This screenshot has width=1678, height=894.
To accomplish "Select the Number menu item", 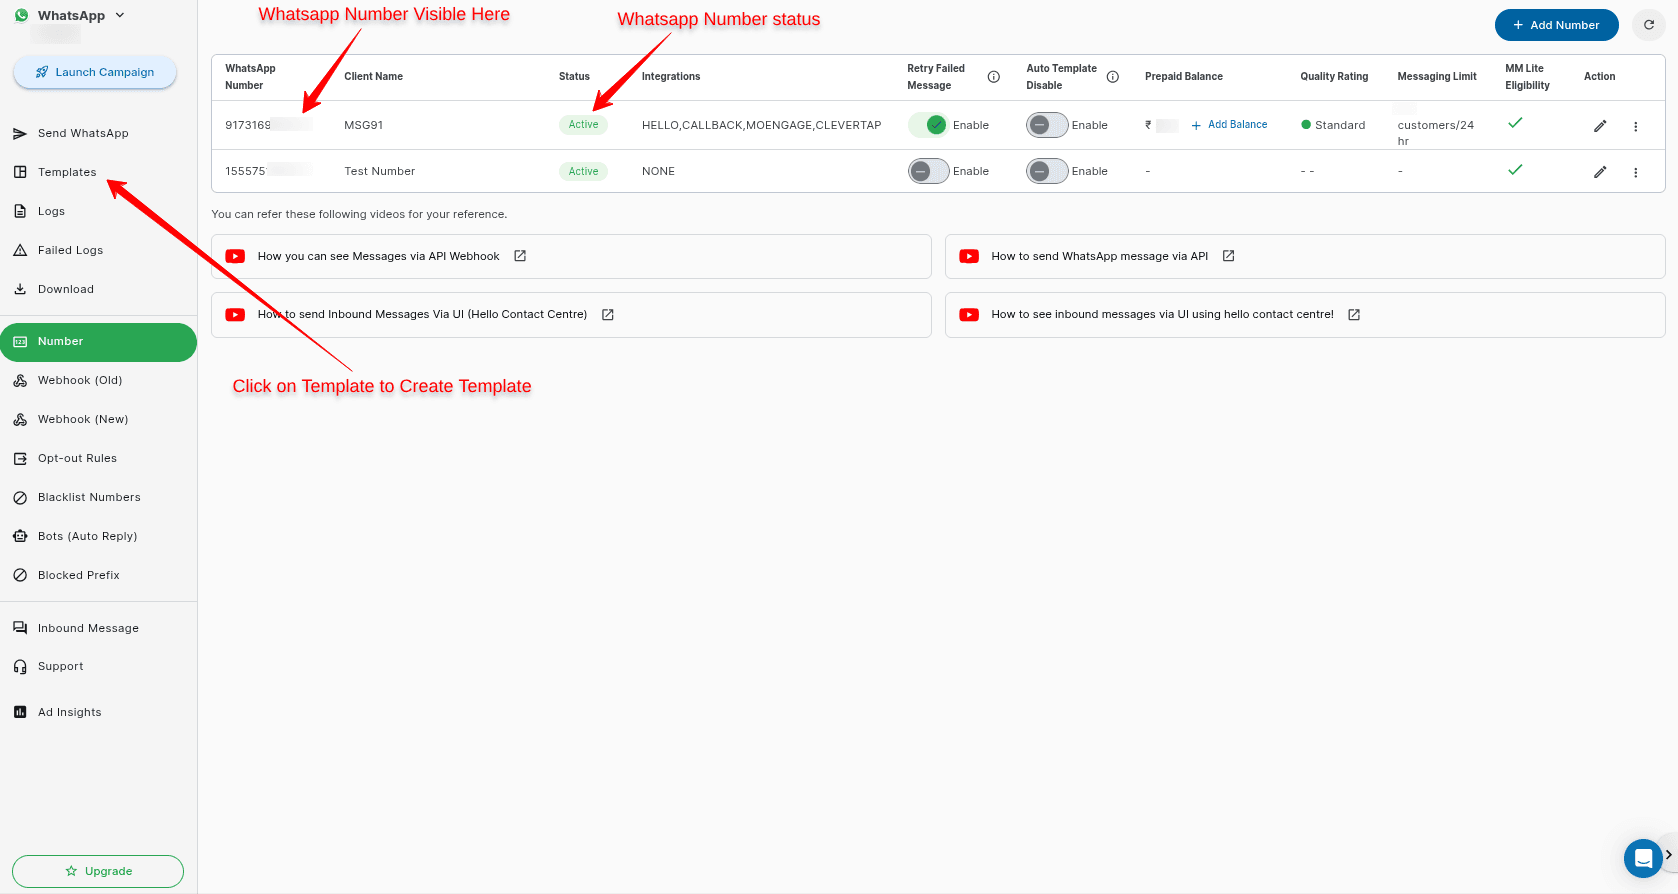I will (98, 342).
